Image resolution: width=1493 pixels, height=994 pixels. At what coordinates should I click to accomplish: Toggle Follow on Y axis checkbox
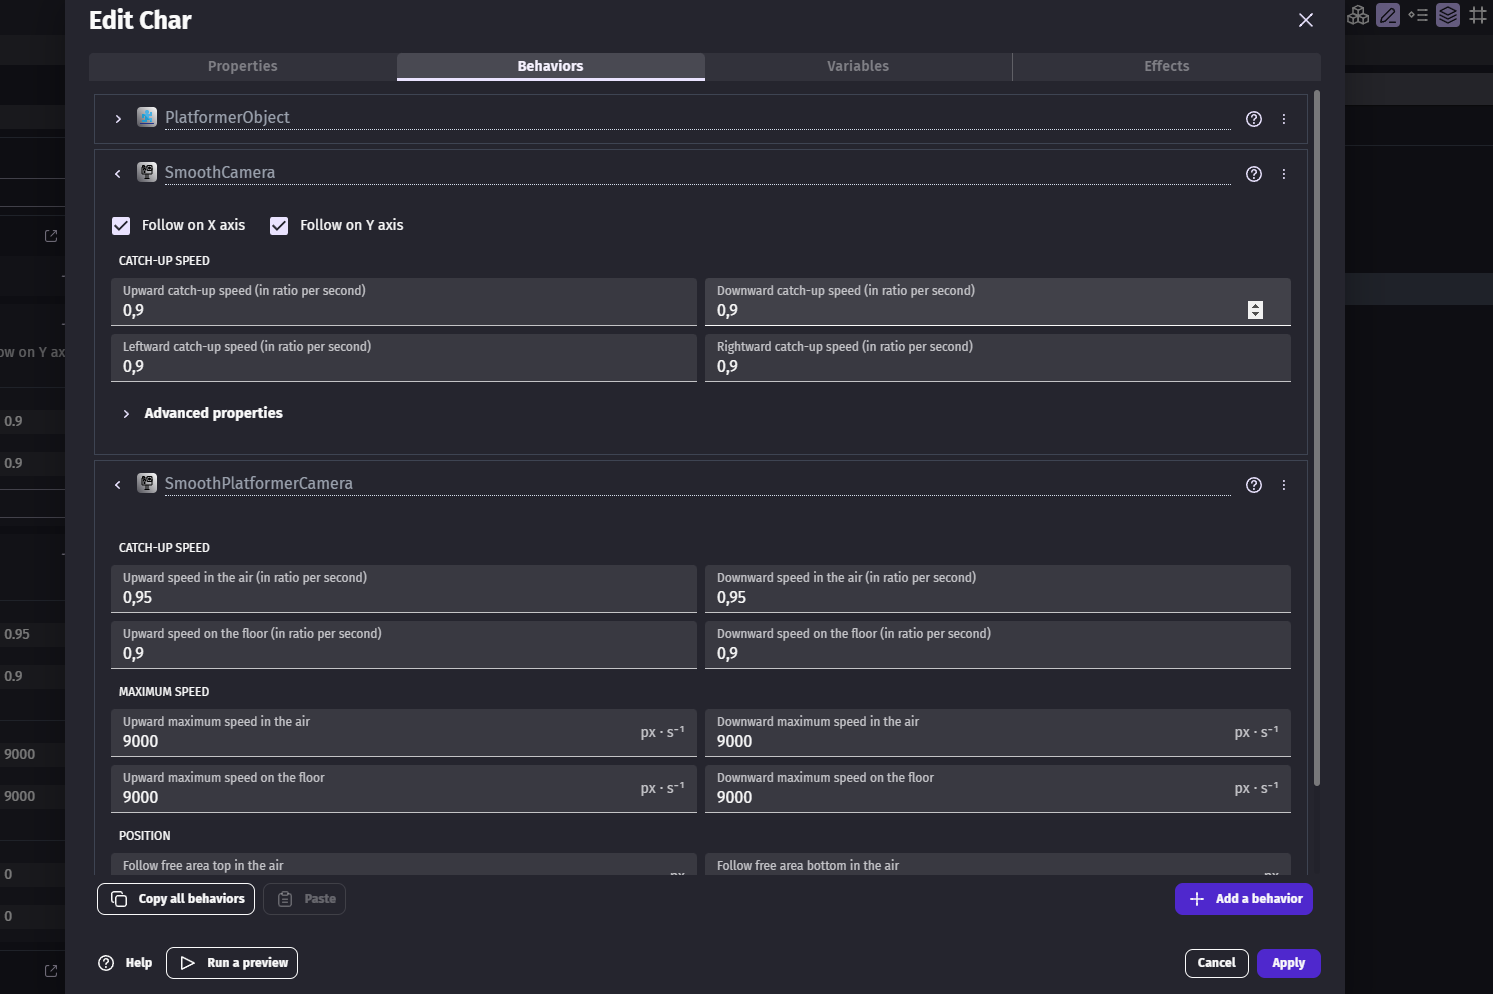tap(279, 226)
